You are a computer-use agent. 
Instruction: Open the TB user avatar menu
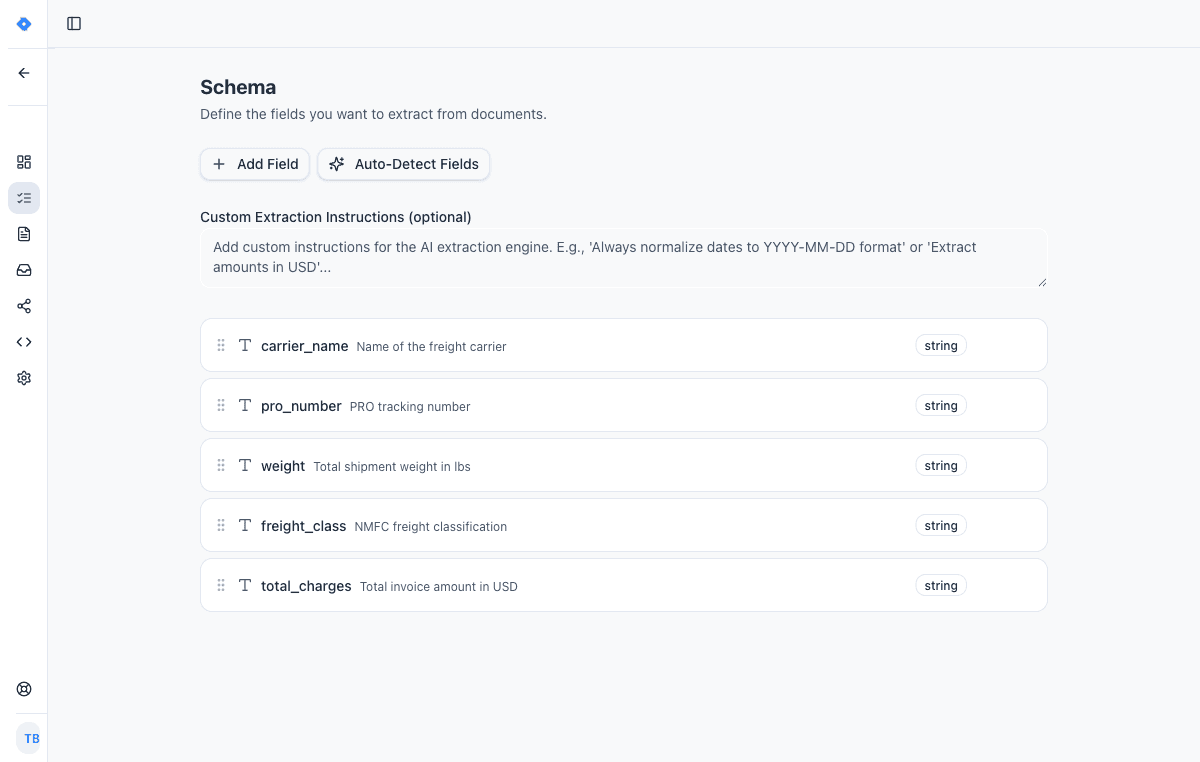click(x=30, y=738)
